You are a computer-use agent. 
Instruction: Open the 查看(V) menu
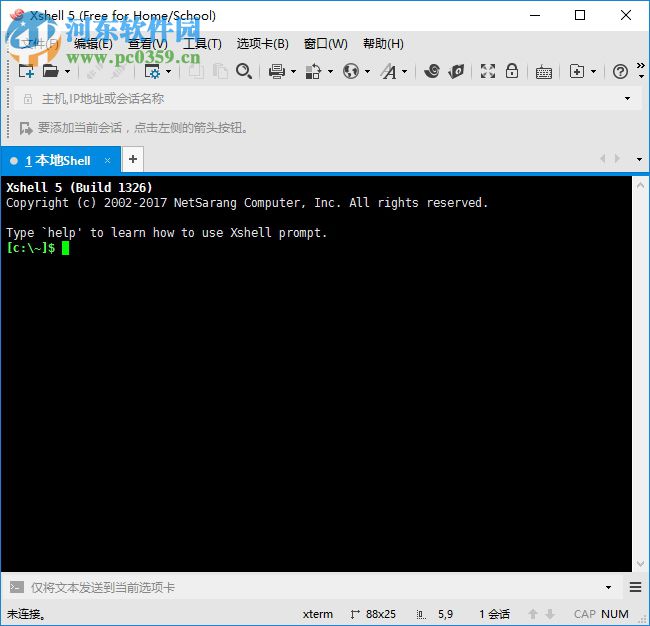pyautogui.click(x=148, y=44)
